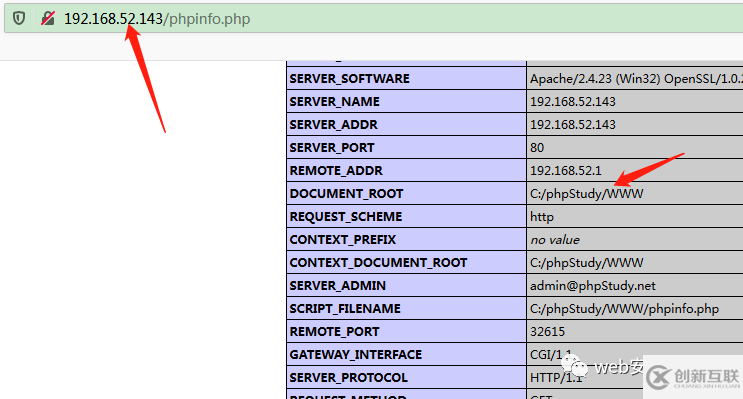Viewport: 743px width, 399px height.
Task: Select the SERVER_NAME value 192.168.52.143
Action: tap(573, 102)
